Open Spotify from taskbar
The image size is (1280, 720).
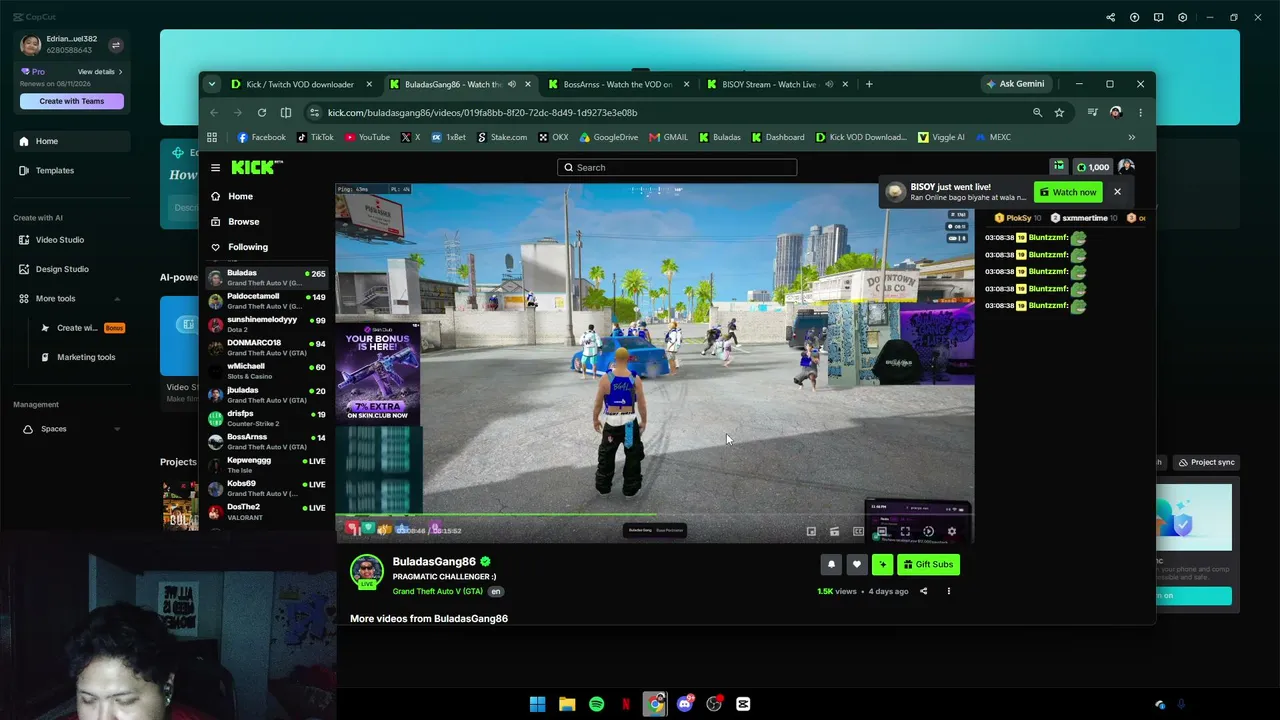coord(596,704)
